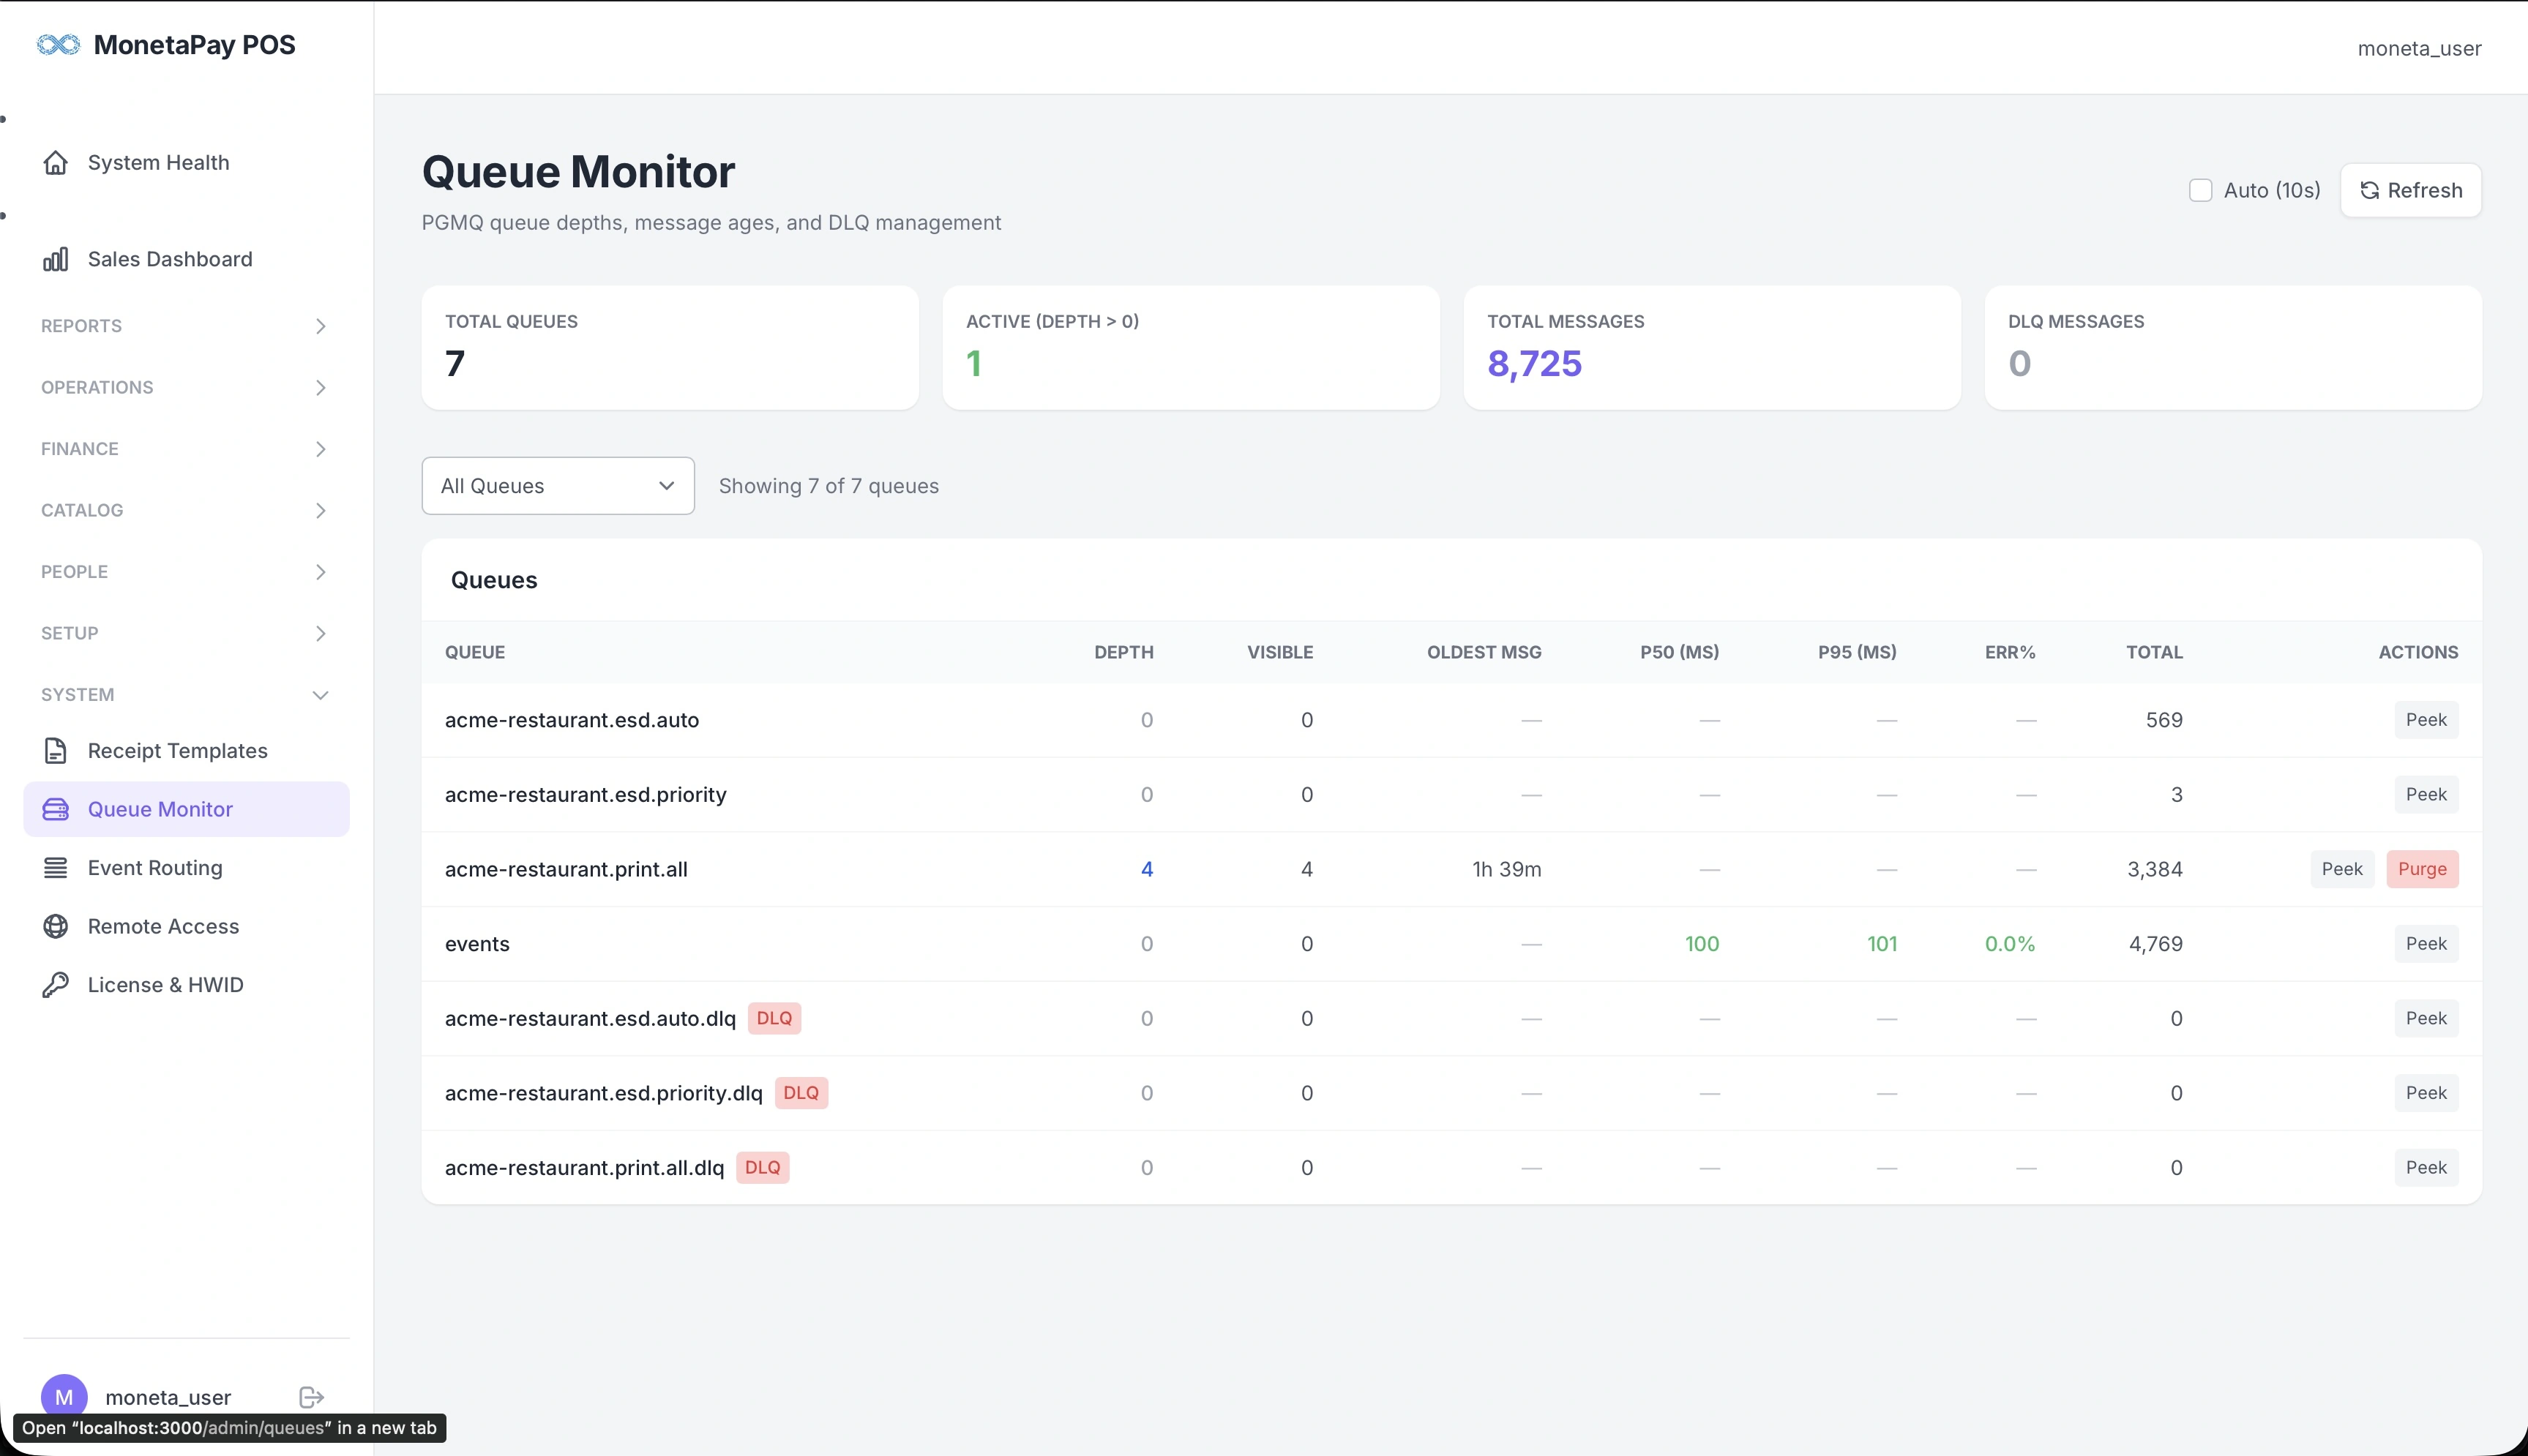Viewport: 2528px width, 1456px height.
Task: Expand the SETUP sidebar section
Action: 185,633
